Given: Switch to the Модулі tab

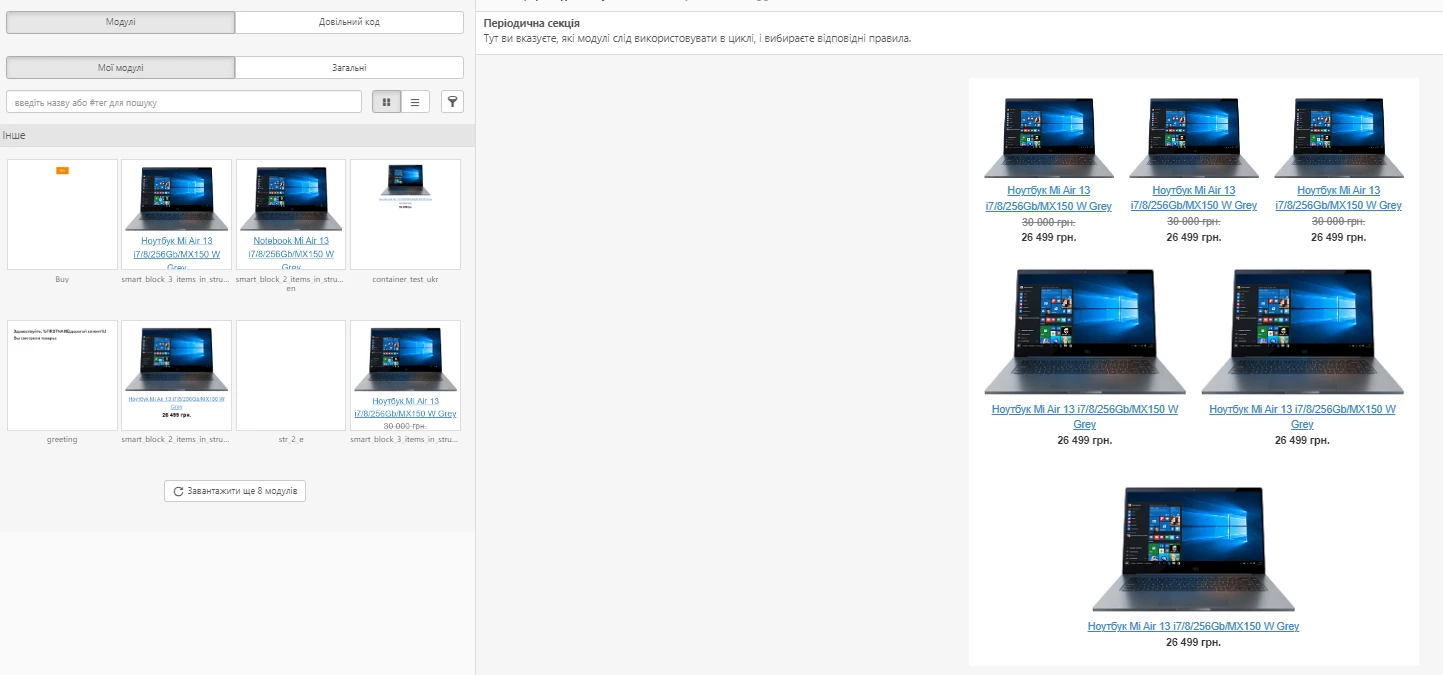Looking at the screenshot, I should click(x=120, y=22).
